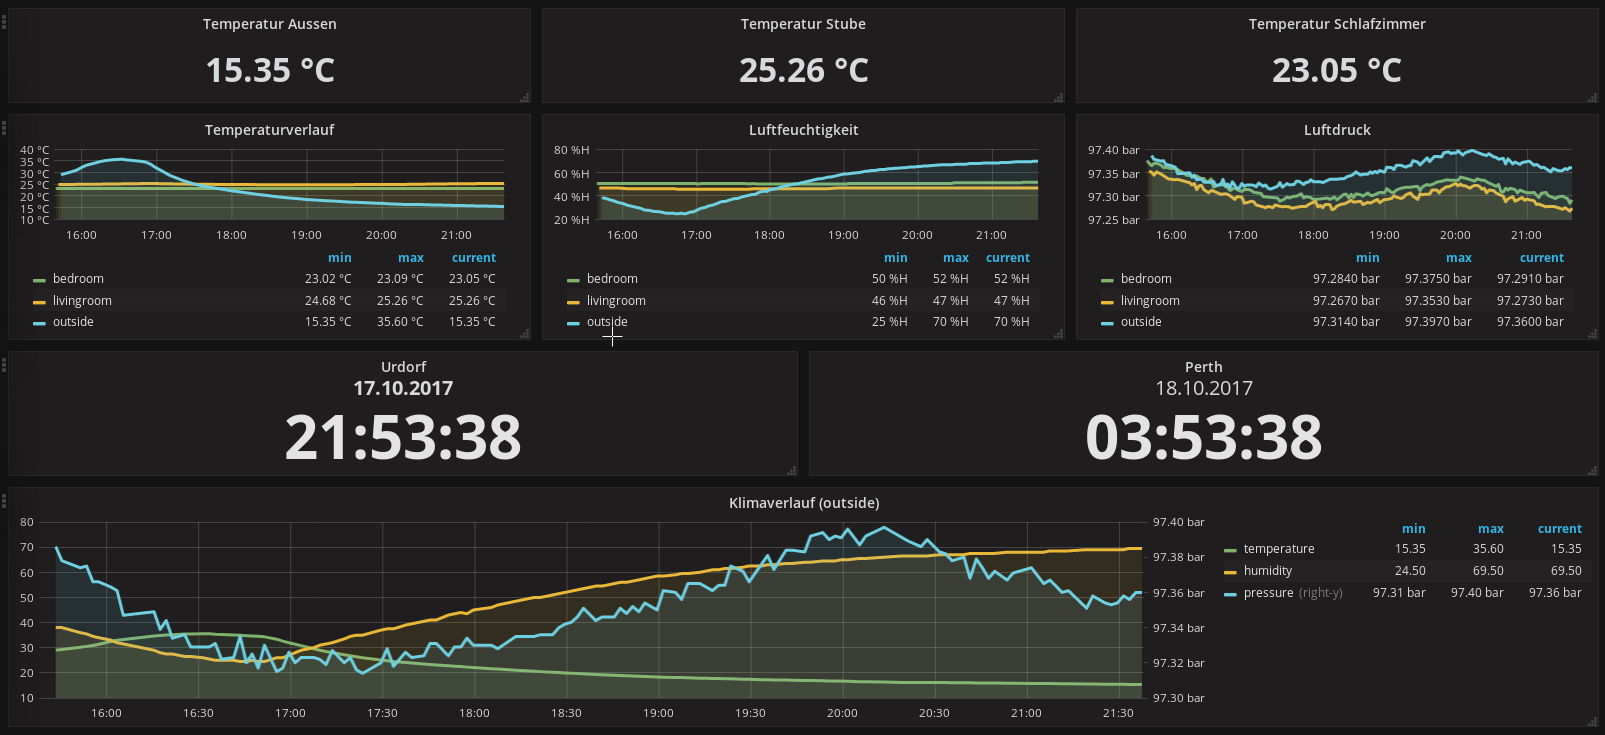This screenshot has height=735, width=1605.
Task: Sort Luftdruck legend by current
Action: tap(1542, 258)
